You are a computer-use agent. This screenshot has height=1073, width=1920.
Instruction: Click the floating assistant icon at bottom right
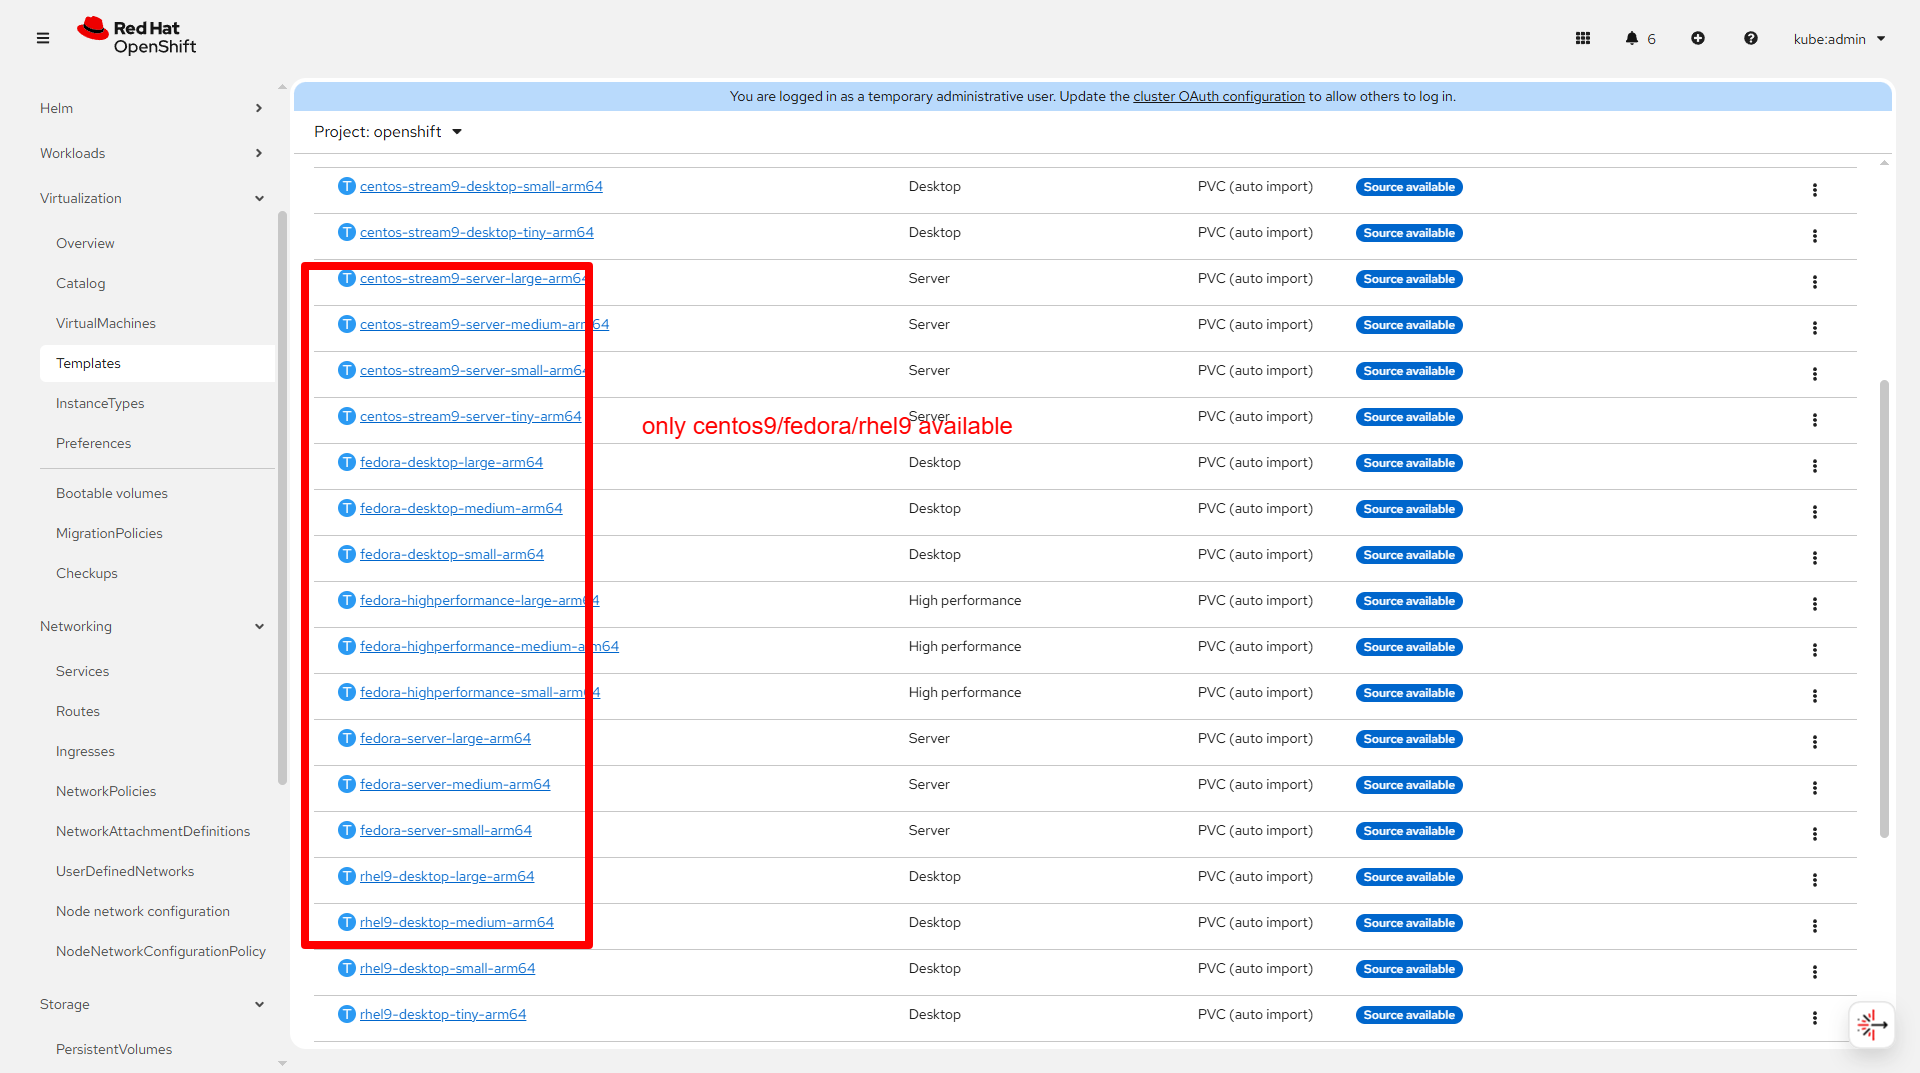[x=1871, y=1025]
